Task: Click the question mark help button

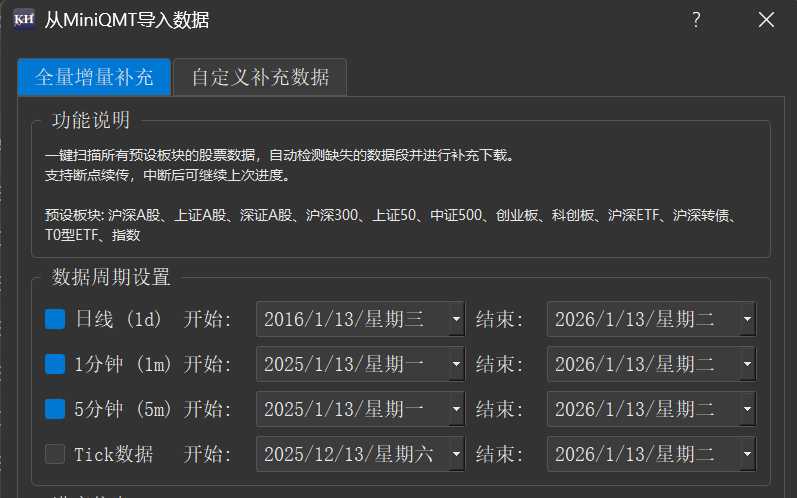Action: [696, 20]
